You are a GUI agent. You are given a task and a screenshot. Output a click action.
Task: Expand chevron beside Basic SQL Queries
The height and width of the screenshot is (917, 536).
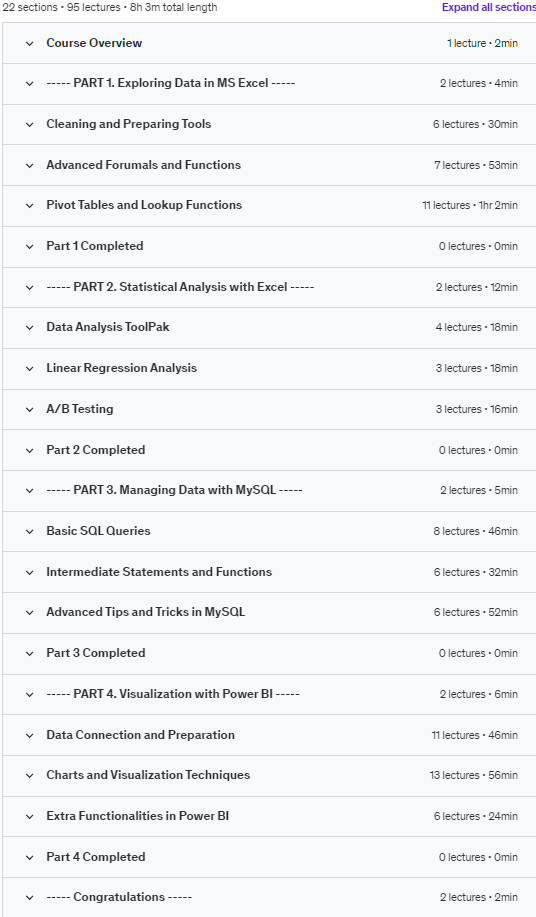(x=30, y=532)
